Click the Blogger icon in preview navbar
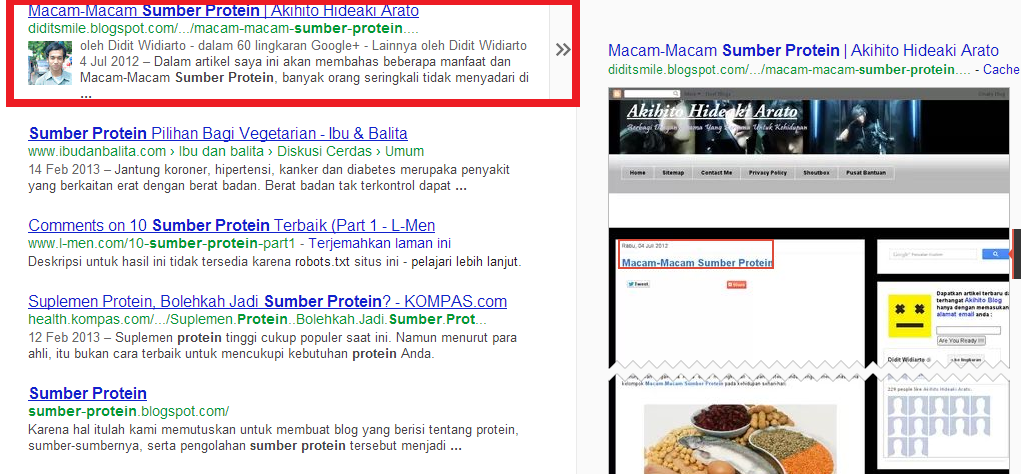The image size is (1021, 474). pyautogui.click(x=618, y=94)
